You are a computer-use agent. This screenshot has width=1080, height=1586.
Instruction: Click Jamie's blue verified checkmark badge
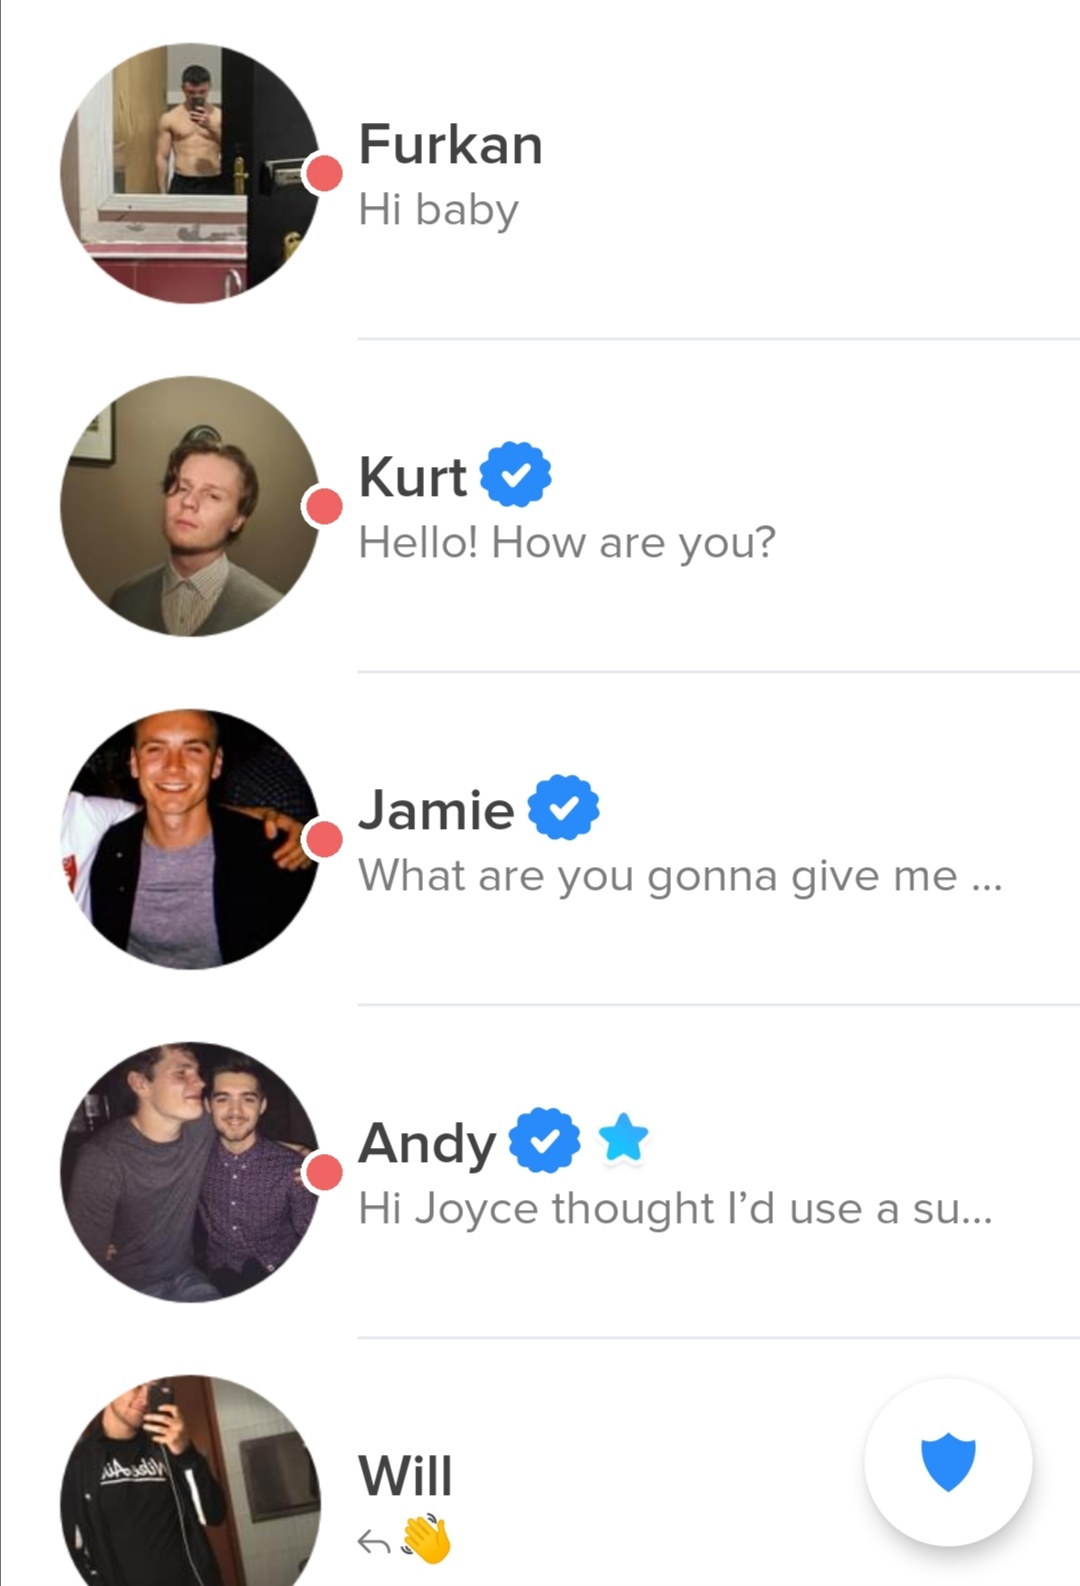(563, 807)
